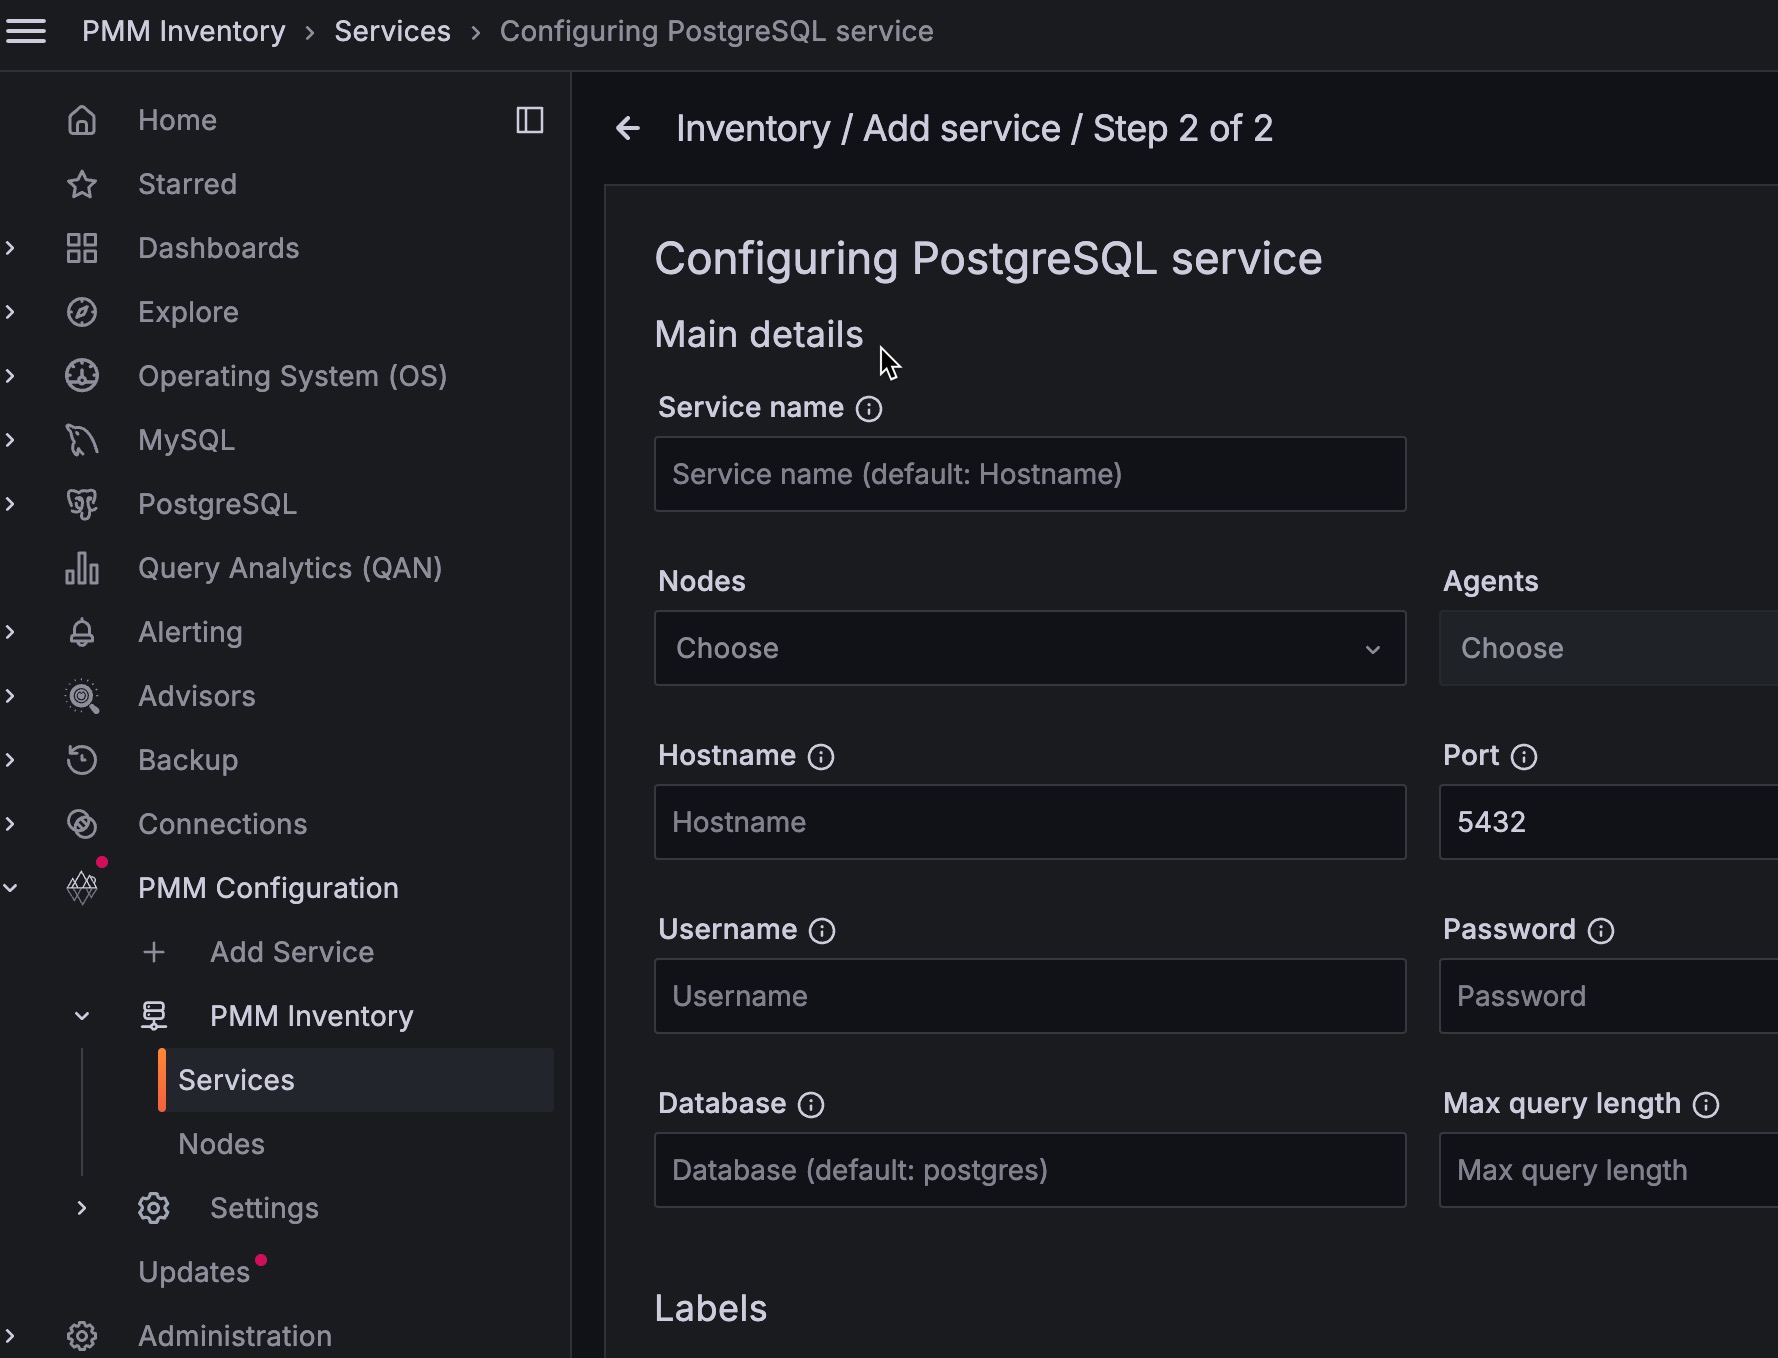This screenshot has width=1778, height=1358.
Task: Open the Nodes Choose dropdown
Action: click(1030, 648)
